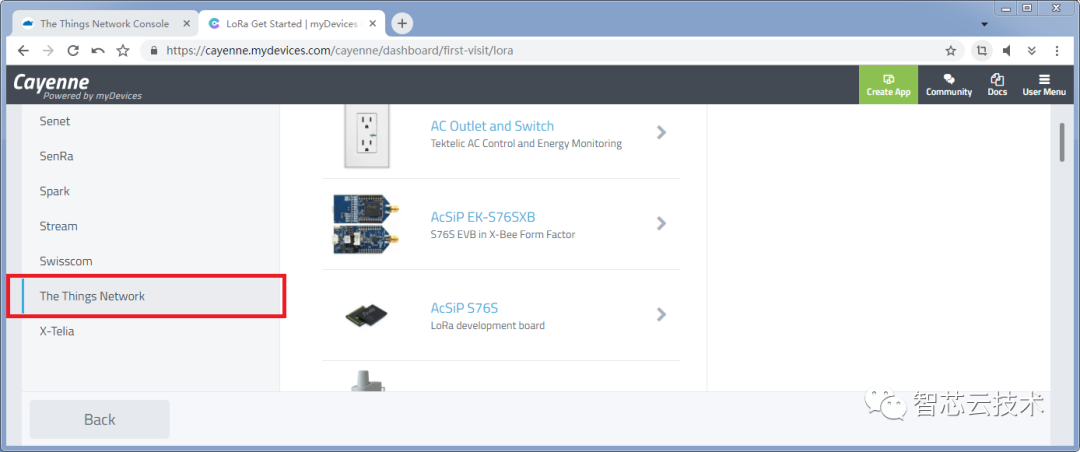Open the double-chevron extensions overflow
The width and height of the screenshot is (1080, 452).
(1032, 50)
